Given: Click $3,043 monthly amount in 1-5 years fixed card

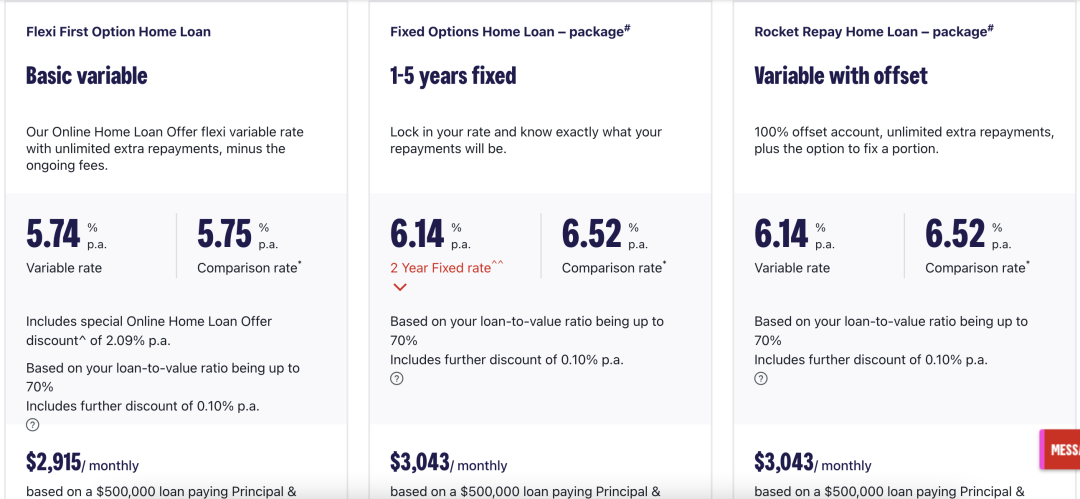Looking at the screenshot, I should pos(420,462).
